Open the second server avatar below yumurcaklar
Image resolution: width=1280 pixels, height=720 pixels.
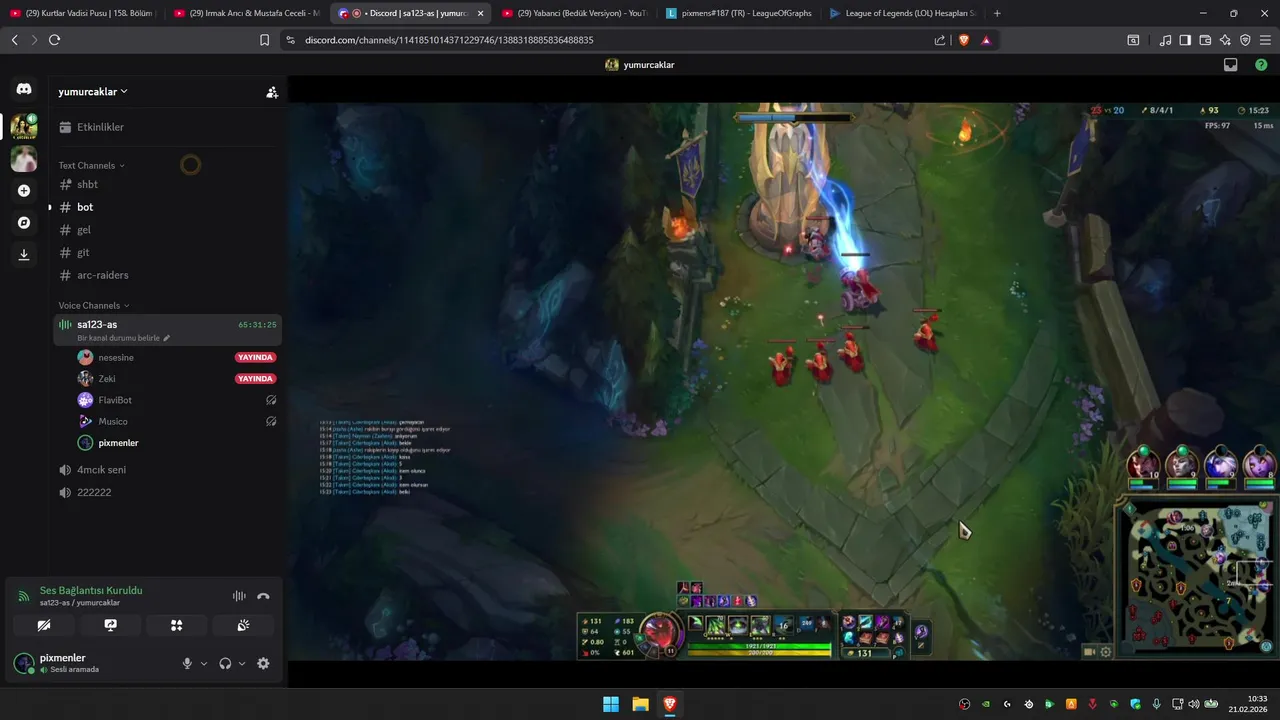click(x=24, y=158)
